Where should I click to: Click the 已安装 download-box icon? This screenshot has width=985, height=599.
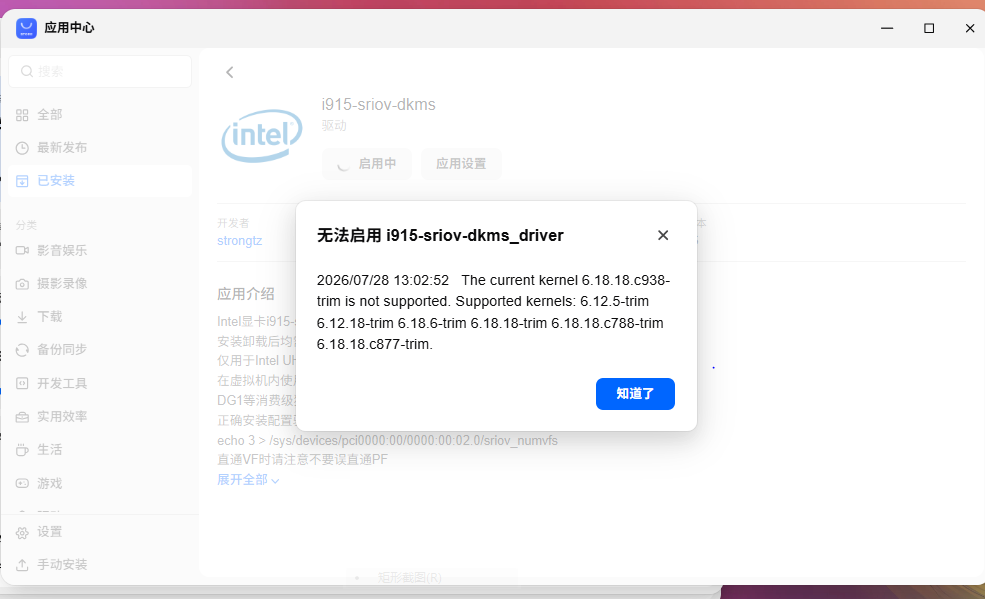point(22,181)
